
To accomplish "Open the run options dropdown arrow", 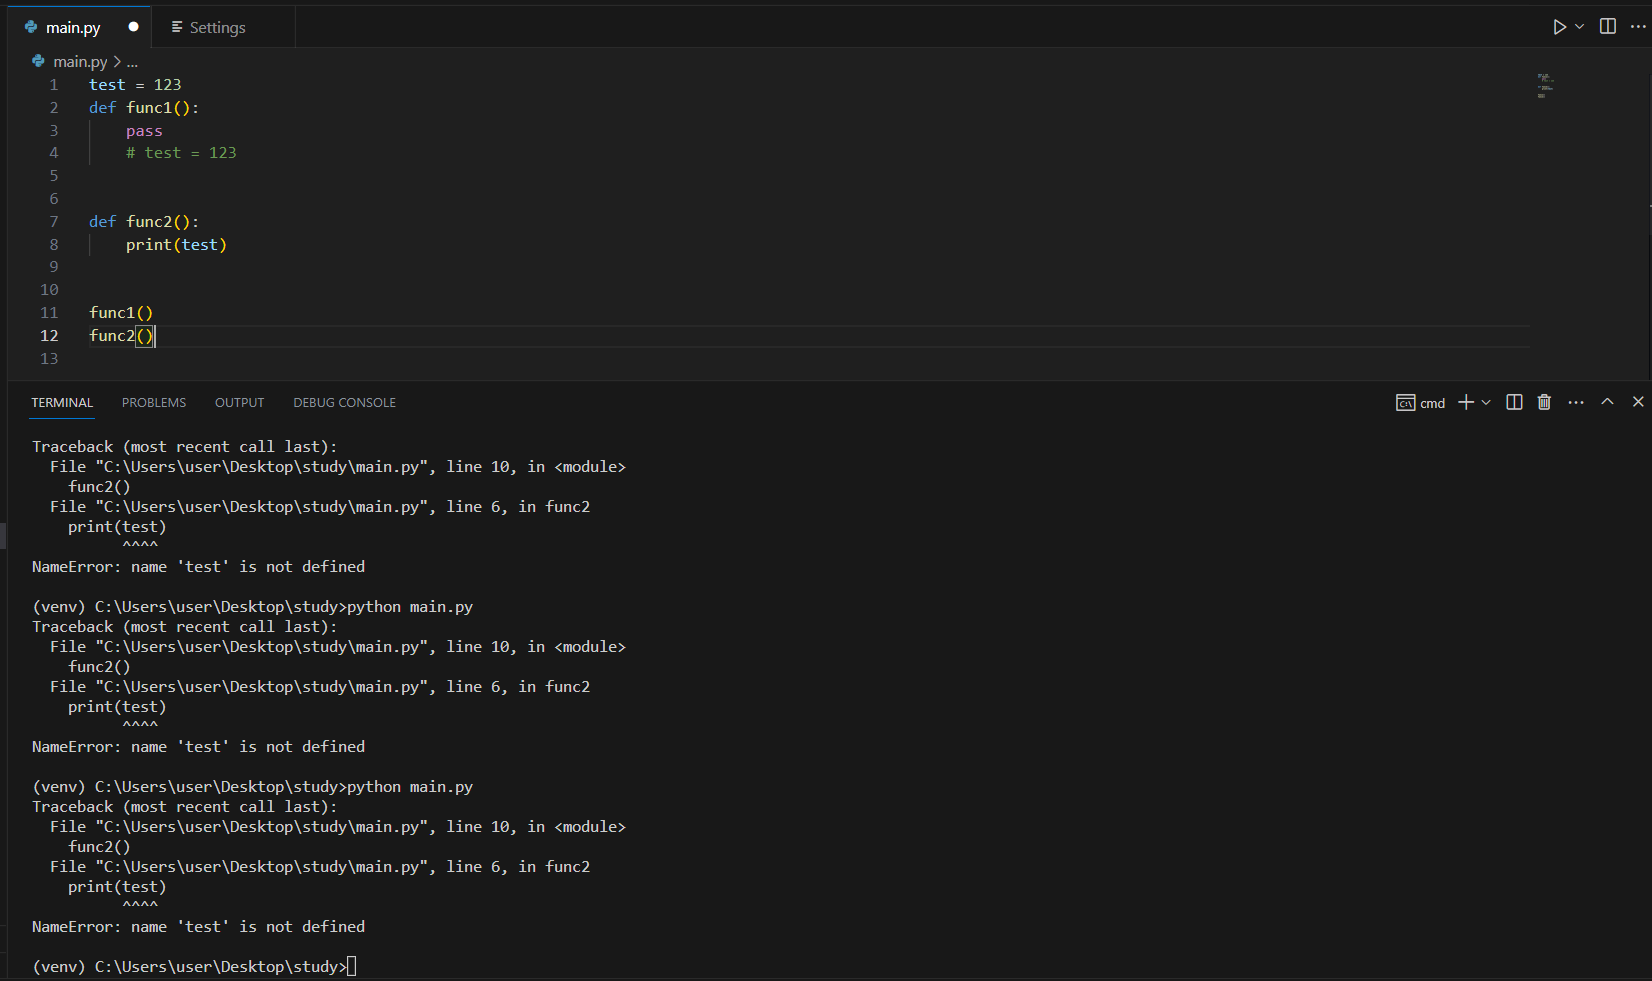I will click(x=1580, y=27).
